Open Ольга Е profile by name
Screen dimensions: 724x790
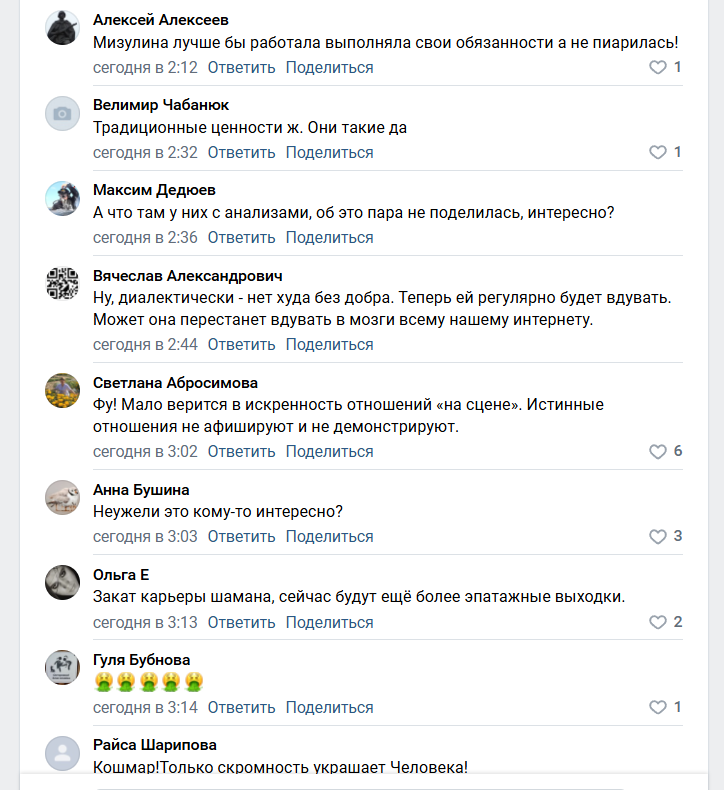click(x=121, y=574)
